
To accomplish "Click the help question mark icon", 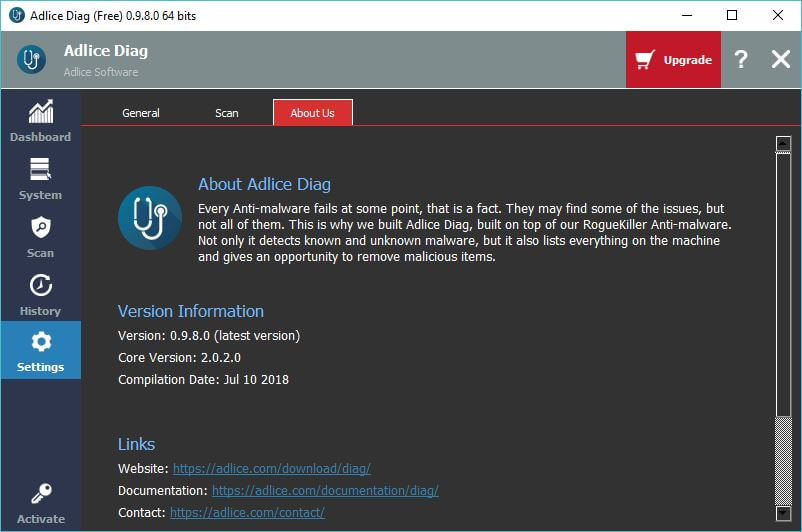I will click(740, 60).
